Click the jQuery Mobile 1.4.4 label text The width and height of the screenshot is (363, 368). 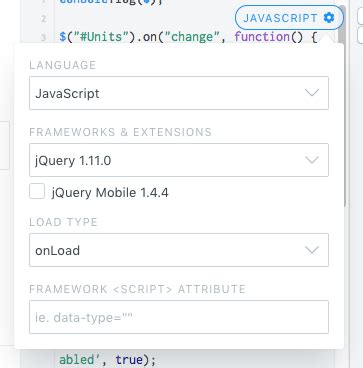click(110, 193)
